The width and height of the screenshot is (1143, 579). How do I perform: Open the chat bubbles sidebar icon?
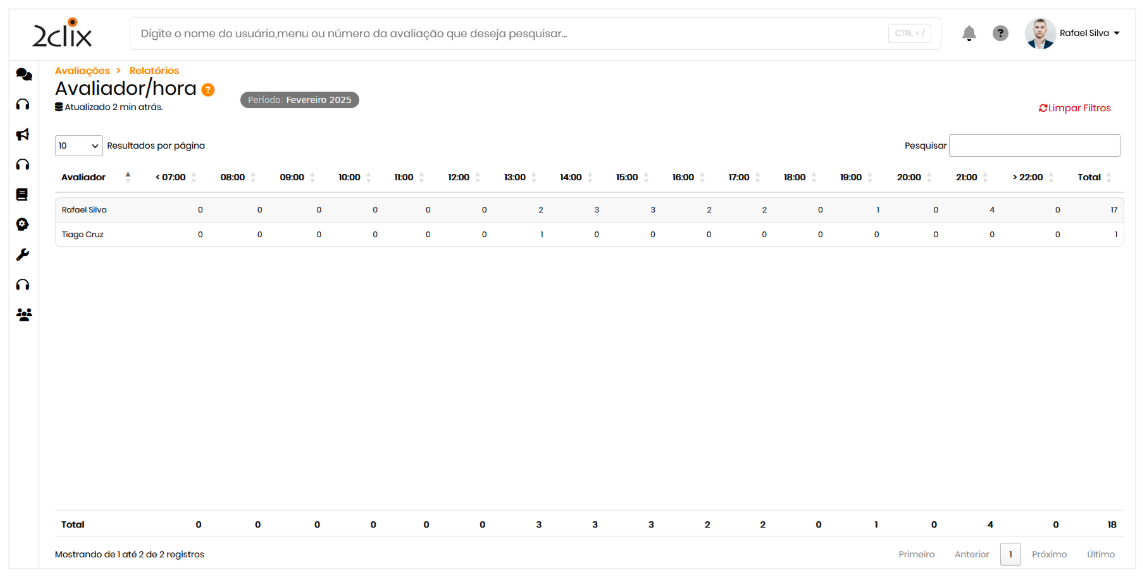[x=23, y=74]
